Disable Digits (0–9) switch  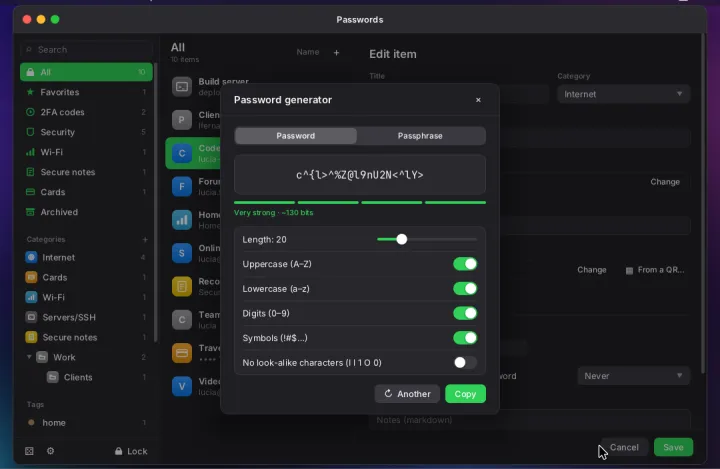tap(465, 313)
